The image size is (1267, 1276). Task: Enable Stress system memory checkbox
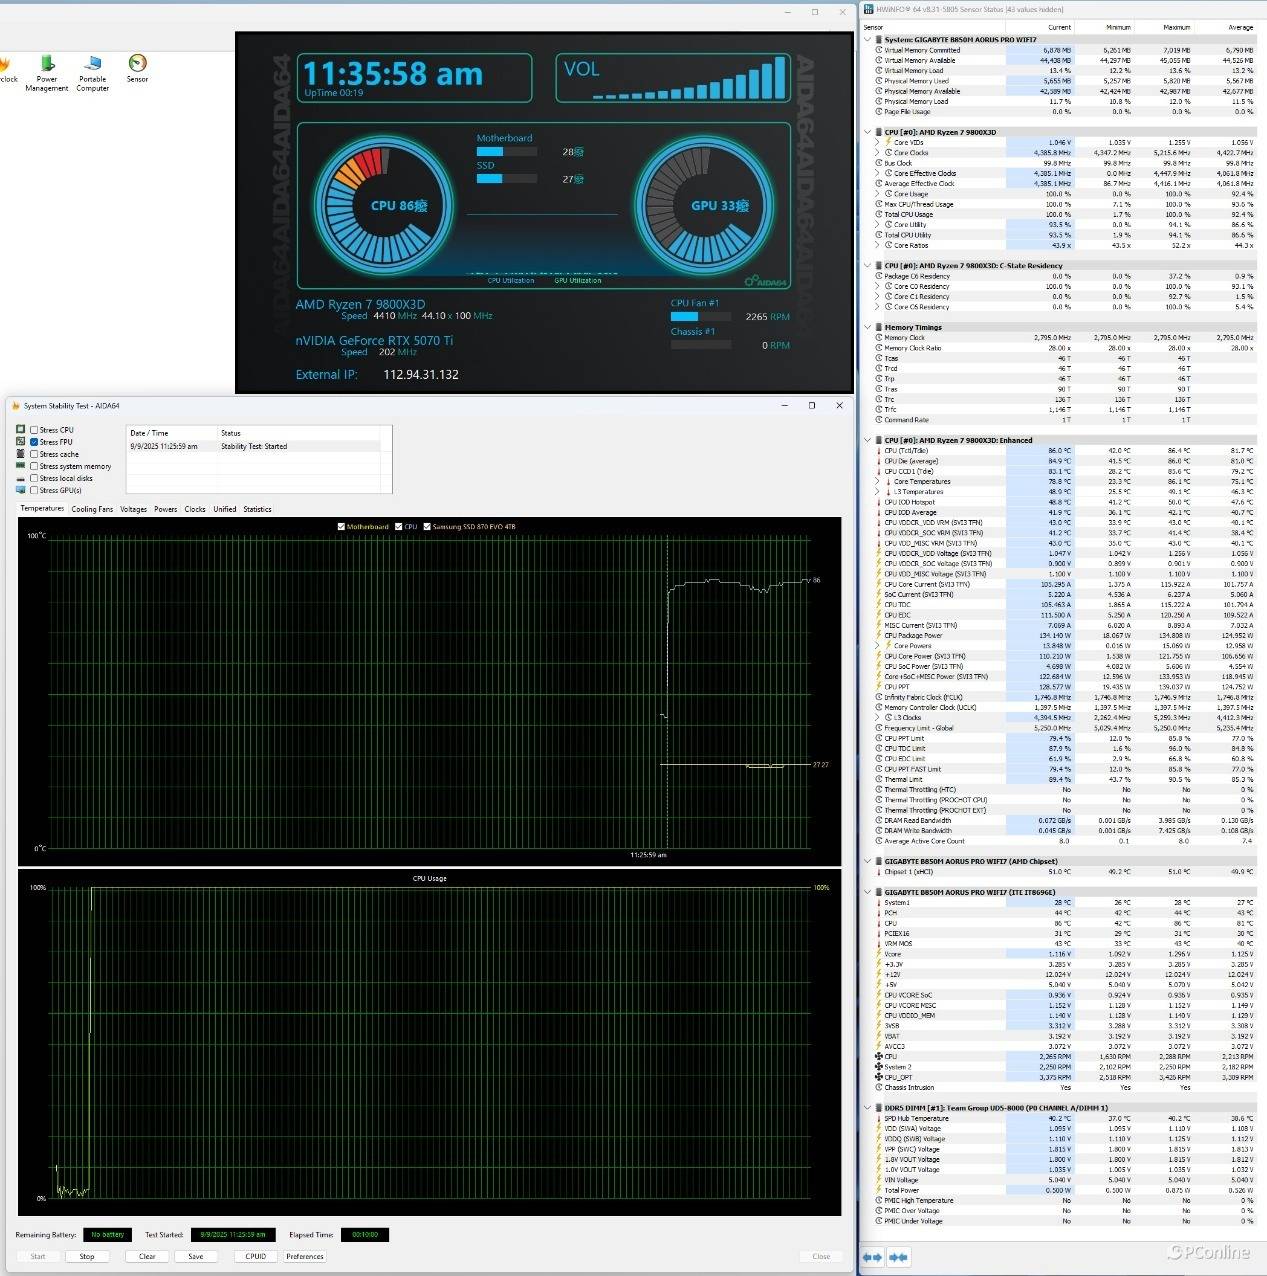coord(34,466)
